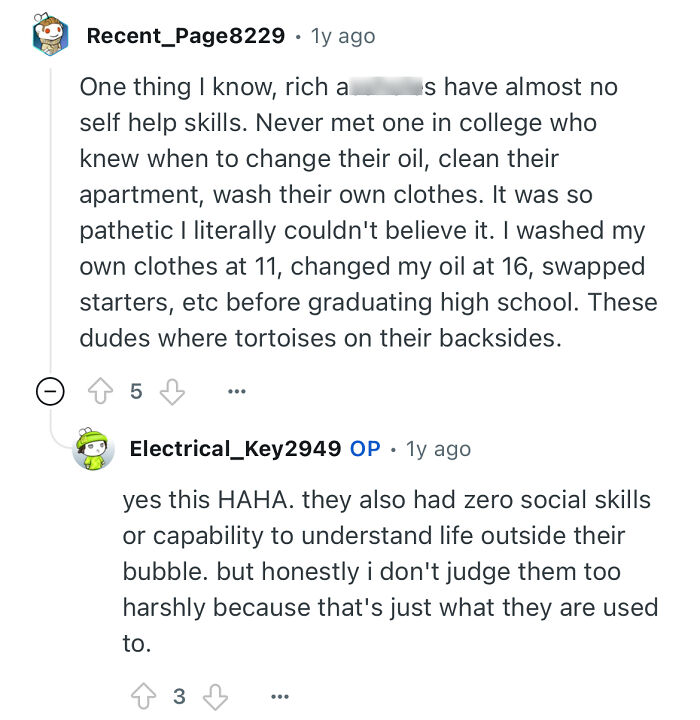Click Electrical_Key2949's avatar image
This screenshot has height=720, width=700.
pos(93,449)
